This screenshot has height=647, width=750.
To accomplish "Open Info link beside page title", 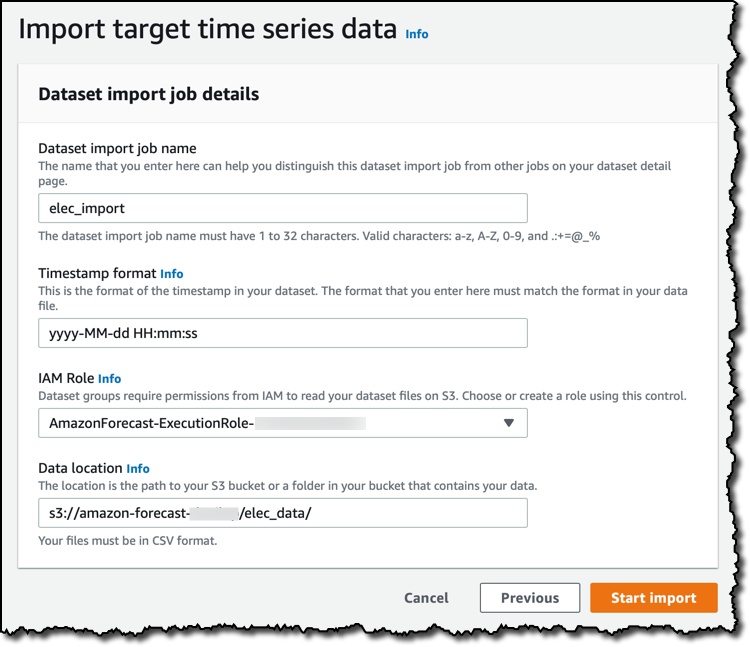I will point(417,34).
